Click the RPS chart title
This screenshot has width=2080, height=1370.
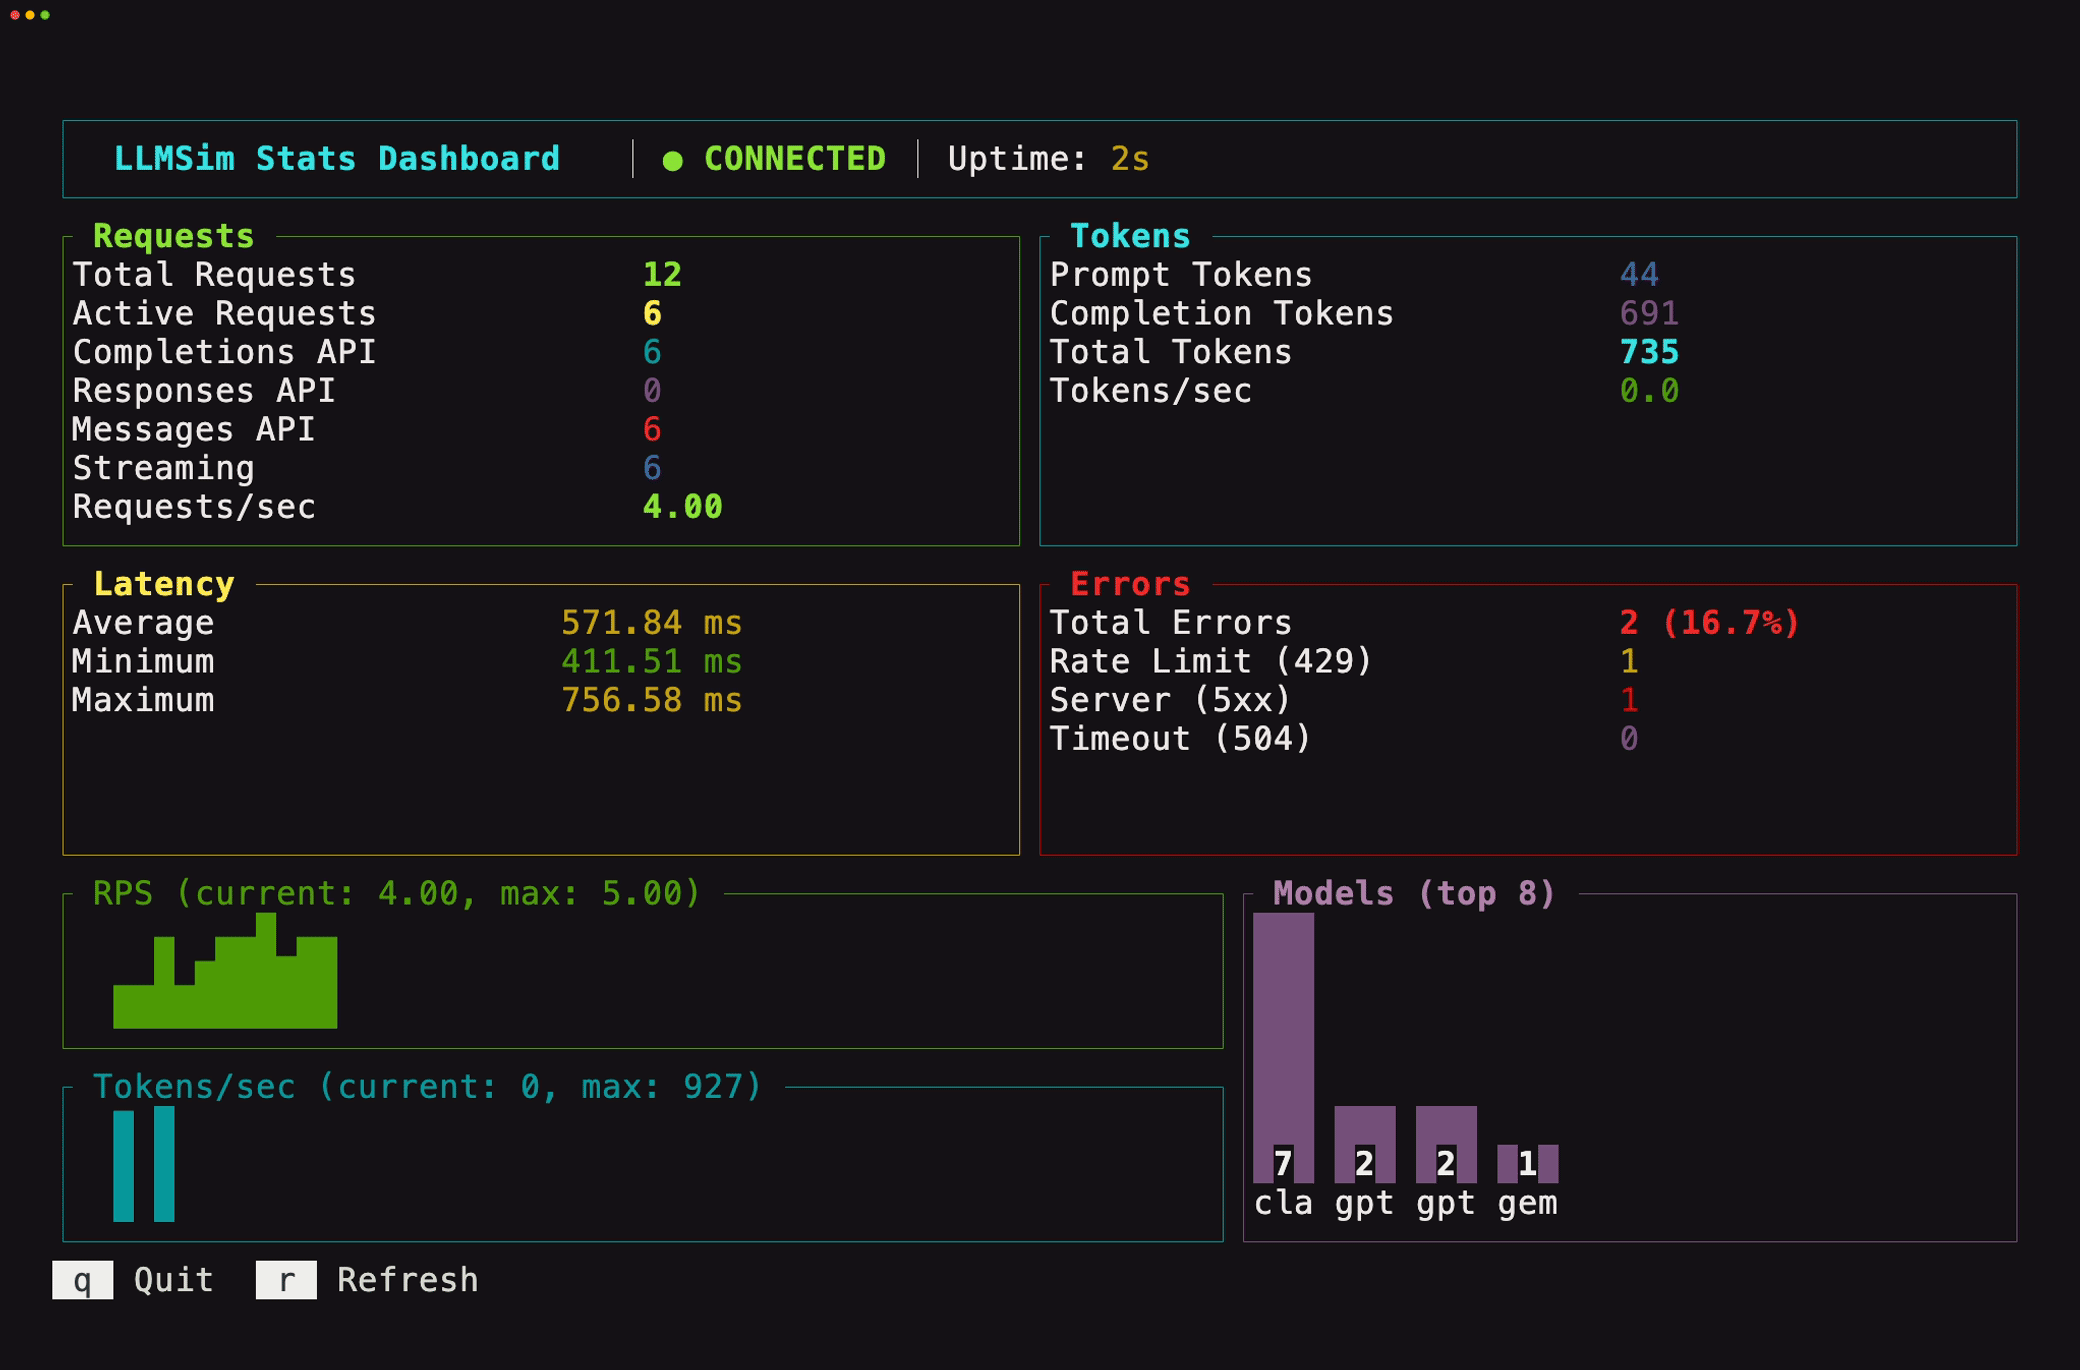coord(397,893)
